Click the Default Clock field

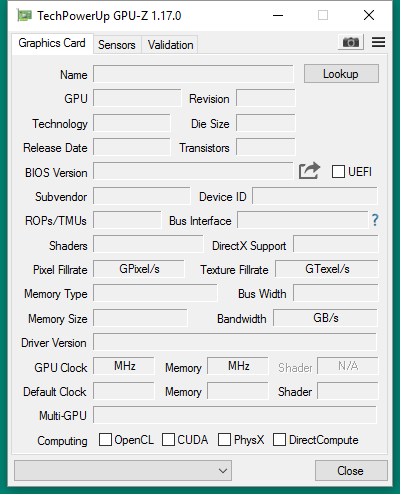124,391
